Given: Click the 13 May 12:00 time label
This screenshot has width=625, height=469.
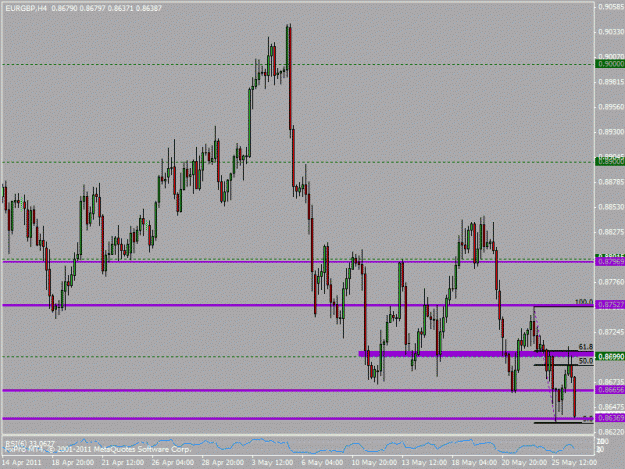Looking at the screenshot, I should pos(424,463).
